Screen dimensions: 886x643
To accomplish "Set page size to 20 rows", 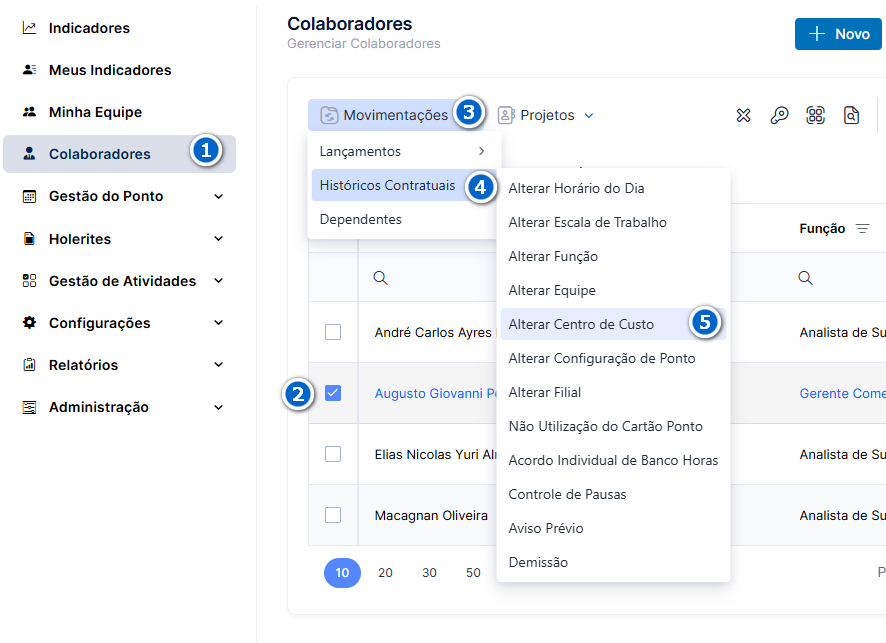I will [x=385, y=572].
